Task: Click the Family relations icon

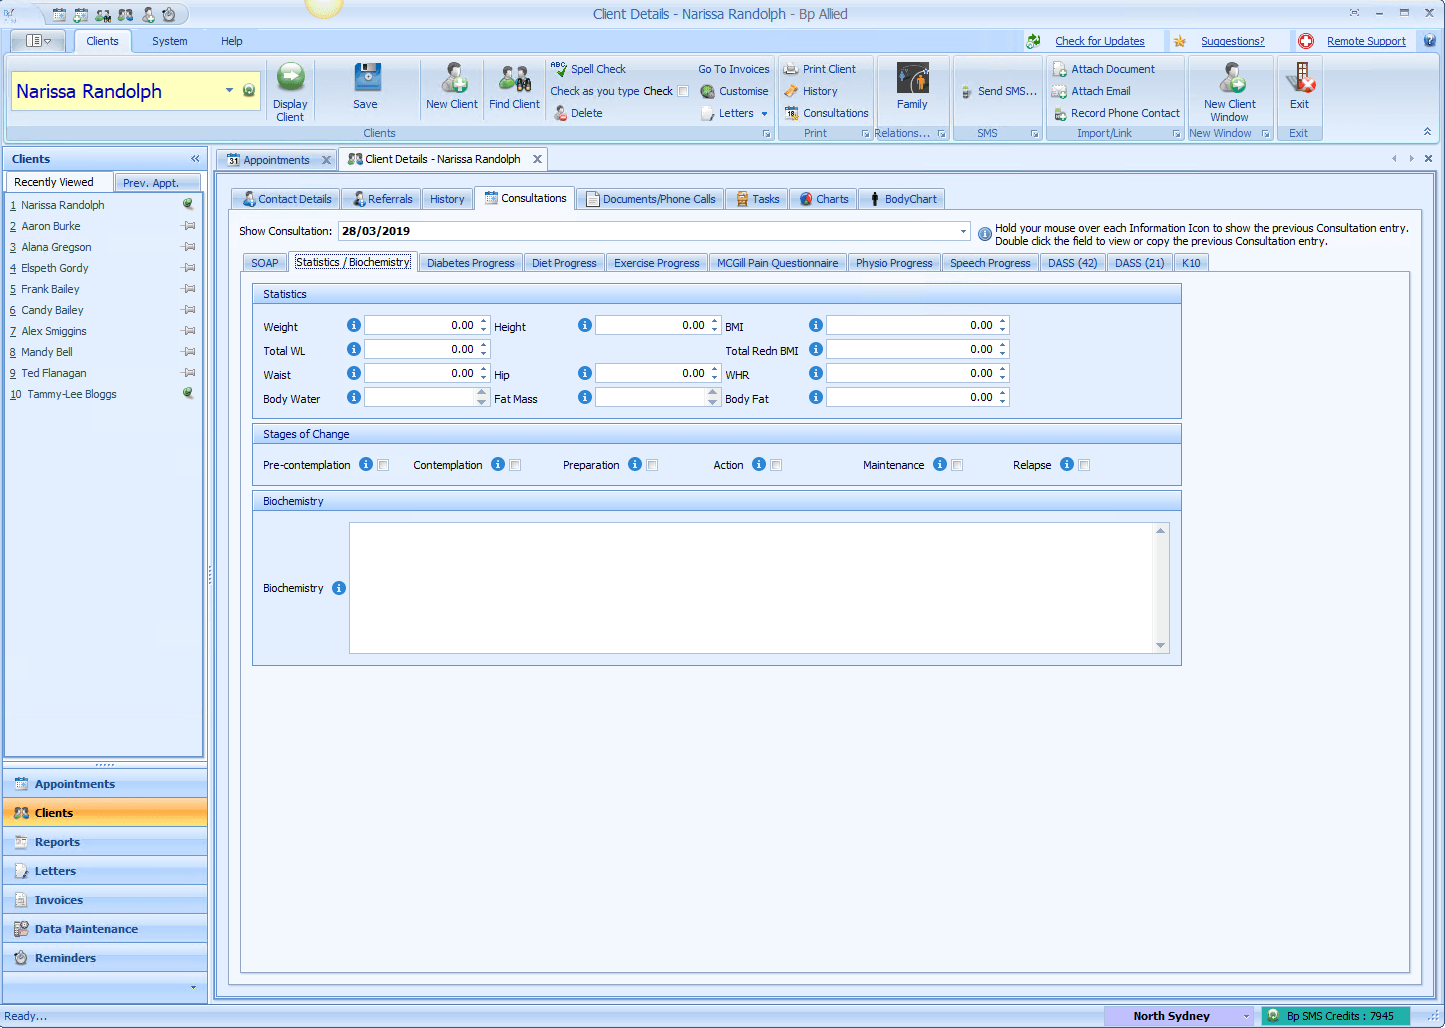Action: [912, 78]
